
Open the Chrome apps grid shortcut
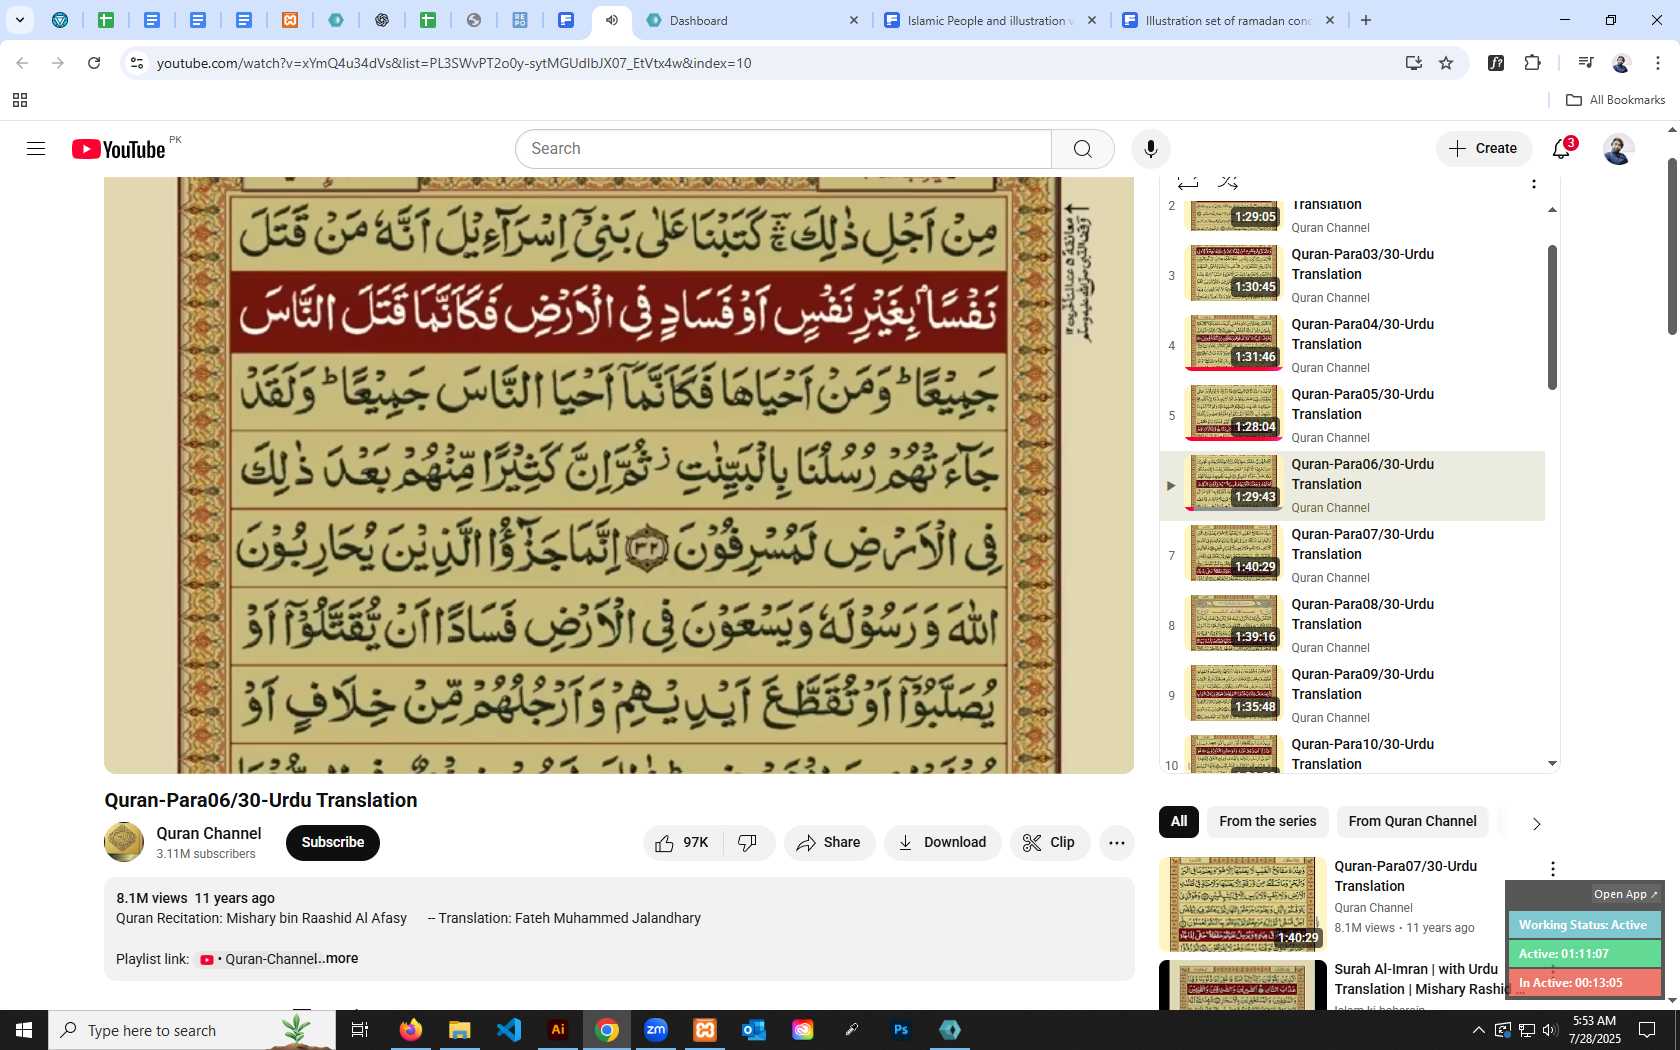tap(19, 100)
